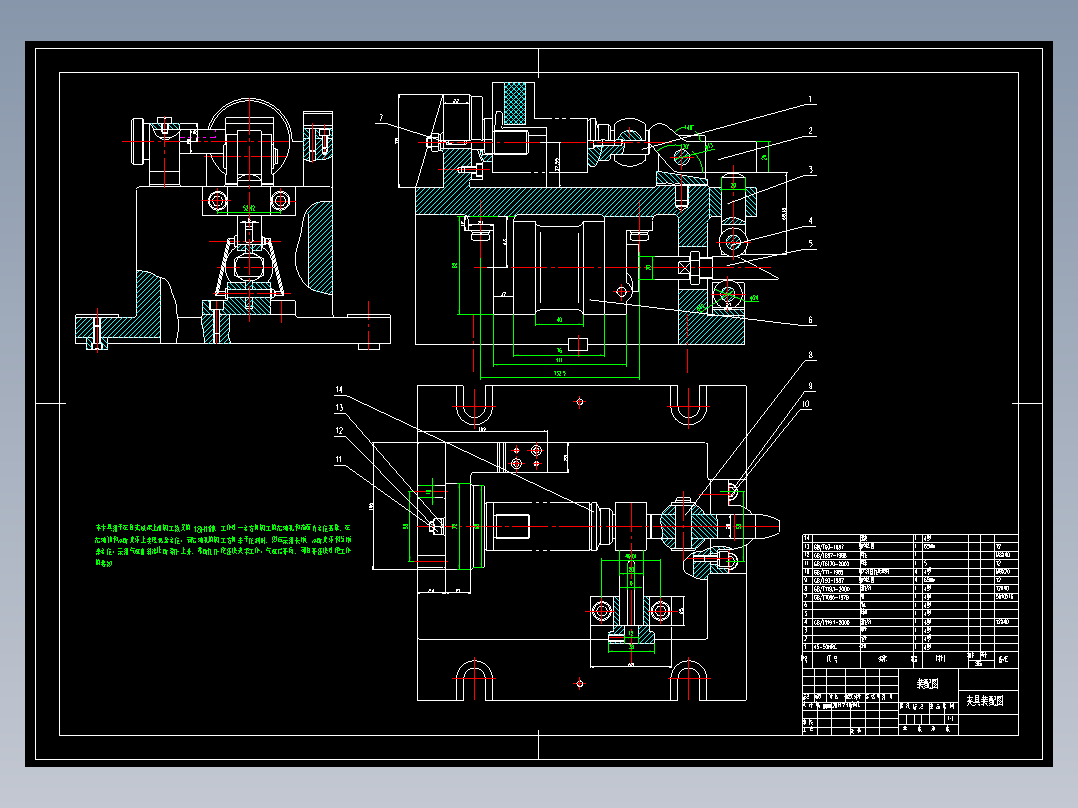Click part callout number 7
Viewport: 1078px width, 808px height.
point(380,118)
